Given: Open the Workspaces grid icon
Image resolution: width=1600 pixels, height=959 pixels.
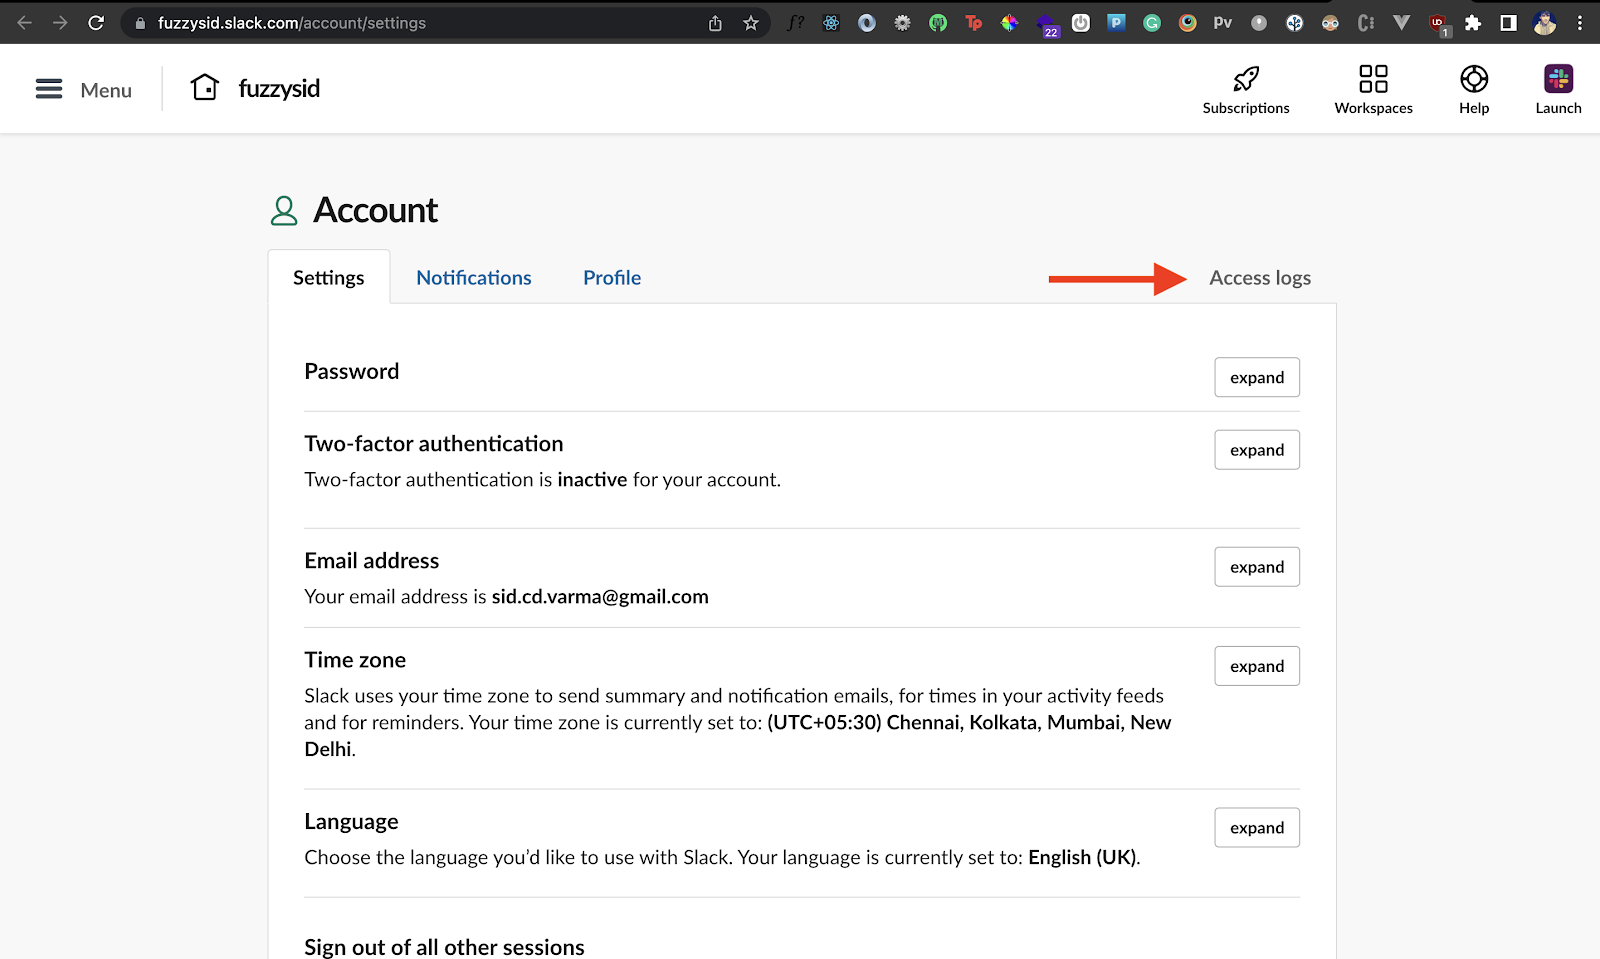Looking at the screenshot, I should pos(1373,79).
